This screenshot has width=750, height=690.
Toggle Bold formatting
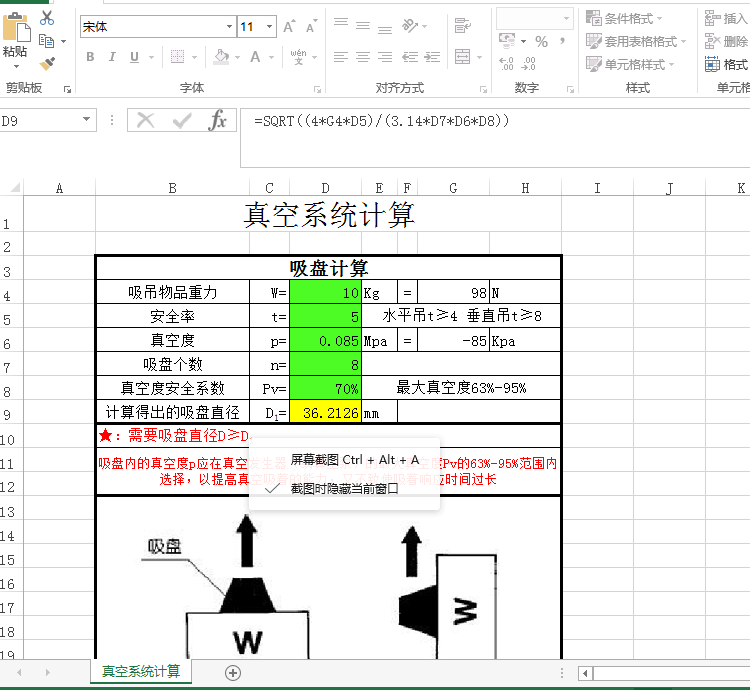click(x=89, y=57)
